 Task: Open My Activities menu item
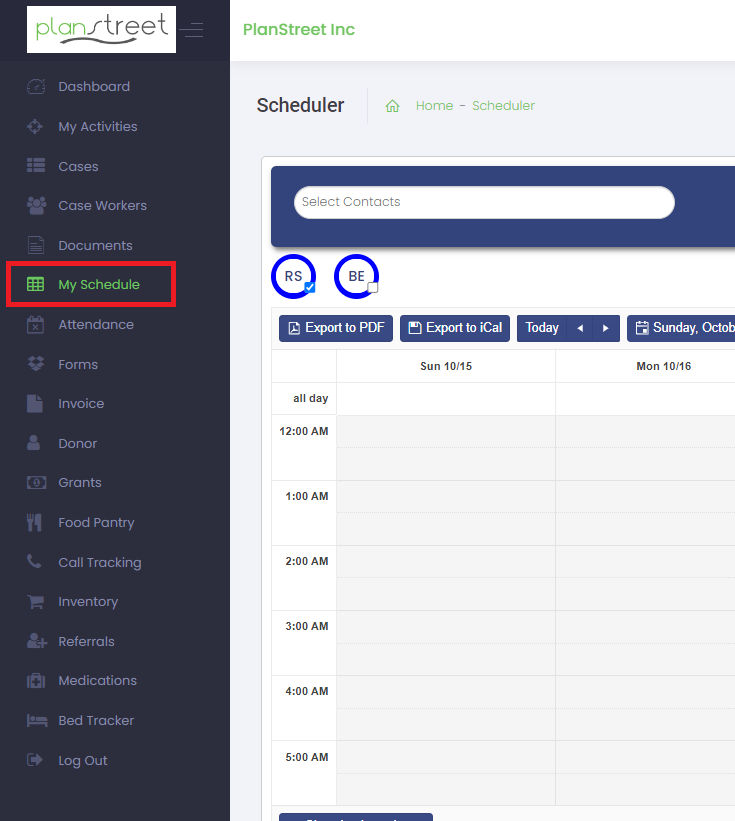pyautogui.click(x=98, y=126)
